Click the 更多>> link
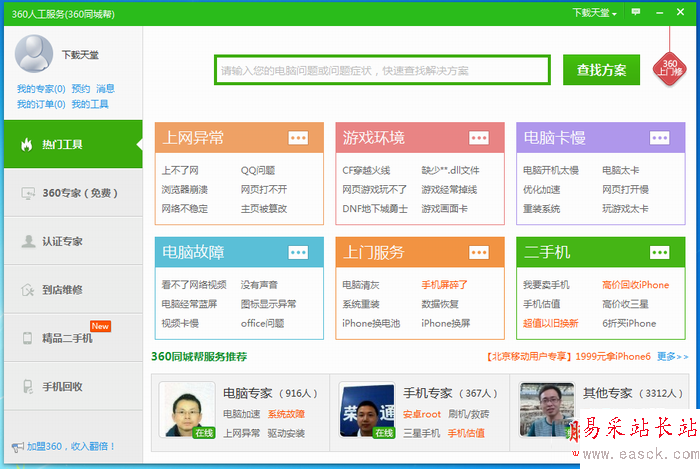 tap(672, 357)
